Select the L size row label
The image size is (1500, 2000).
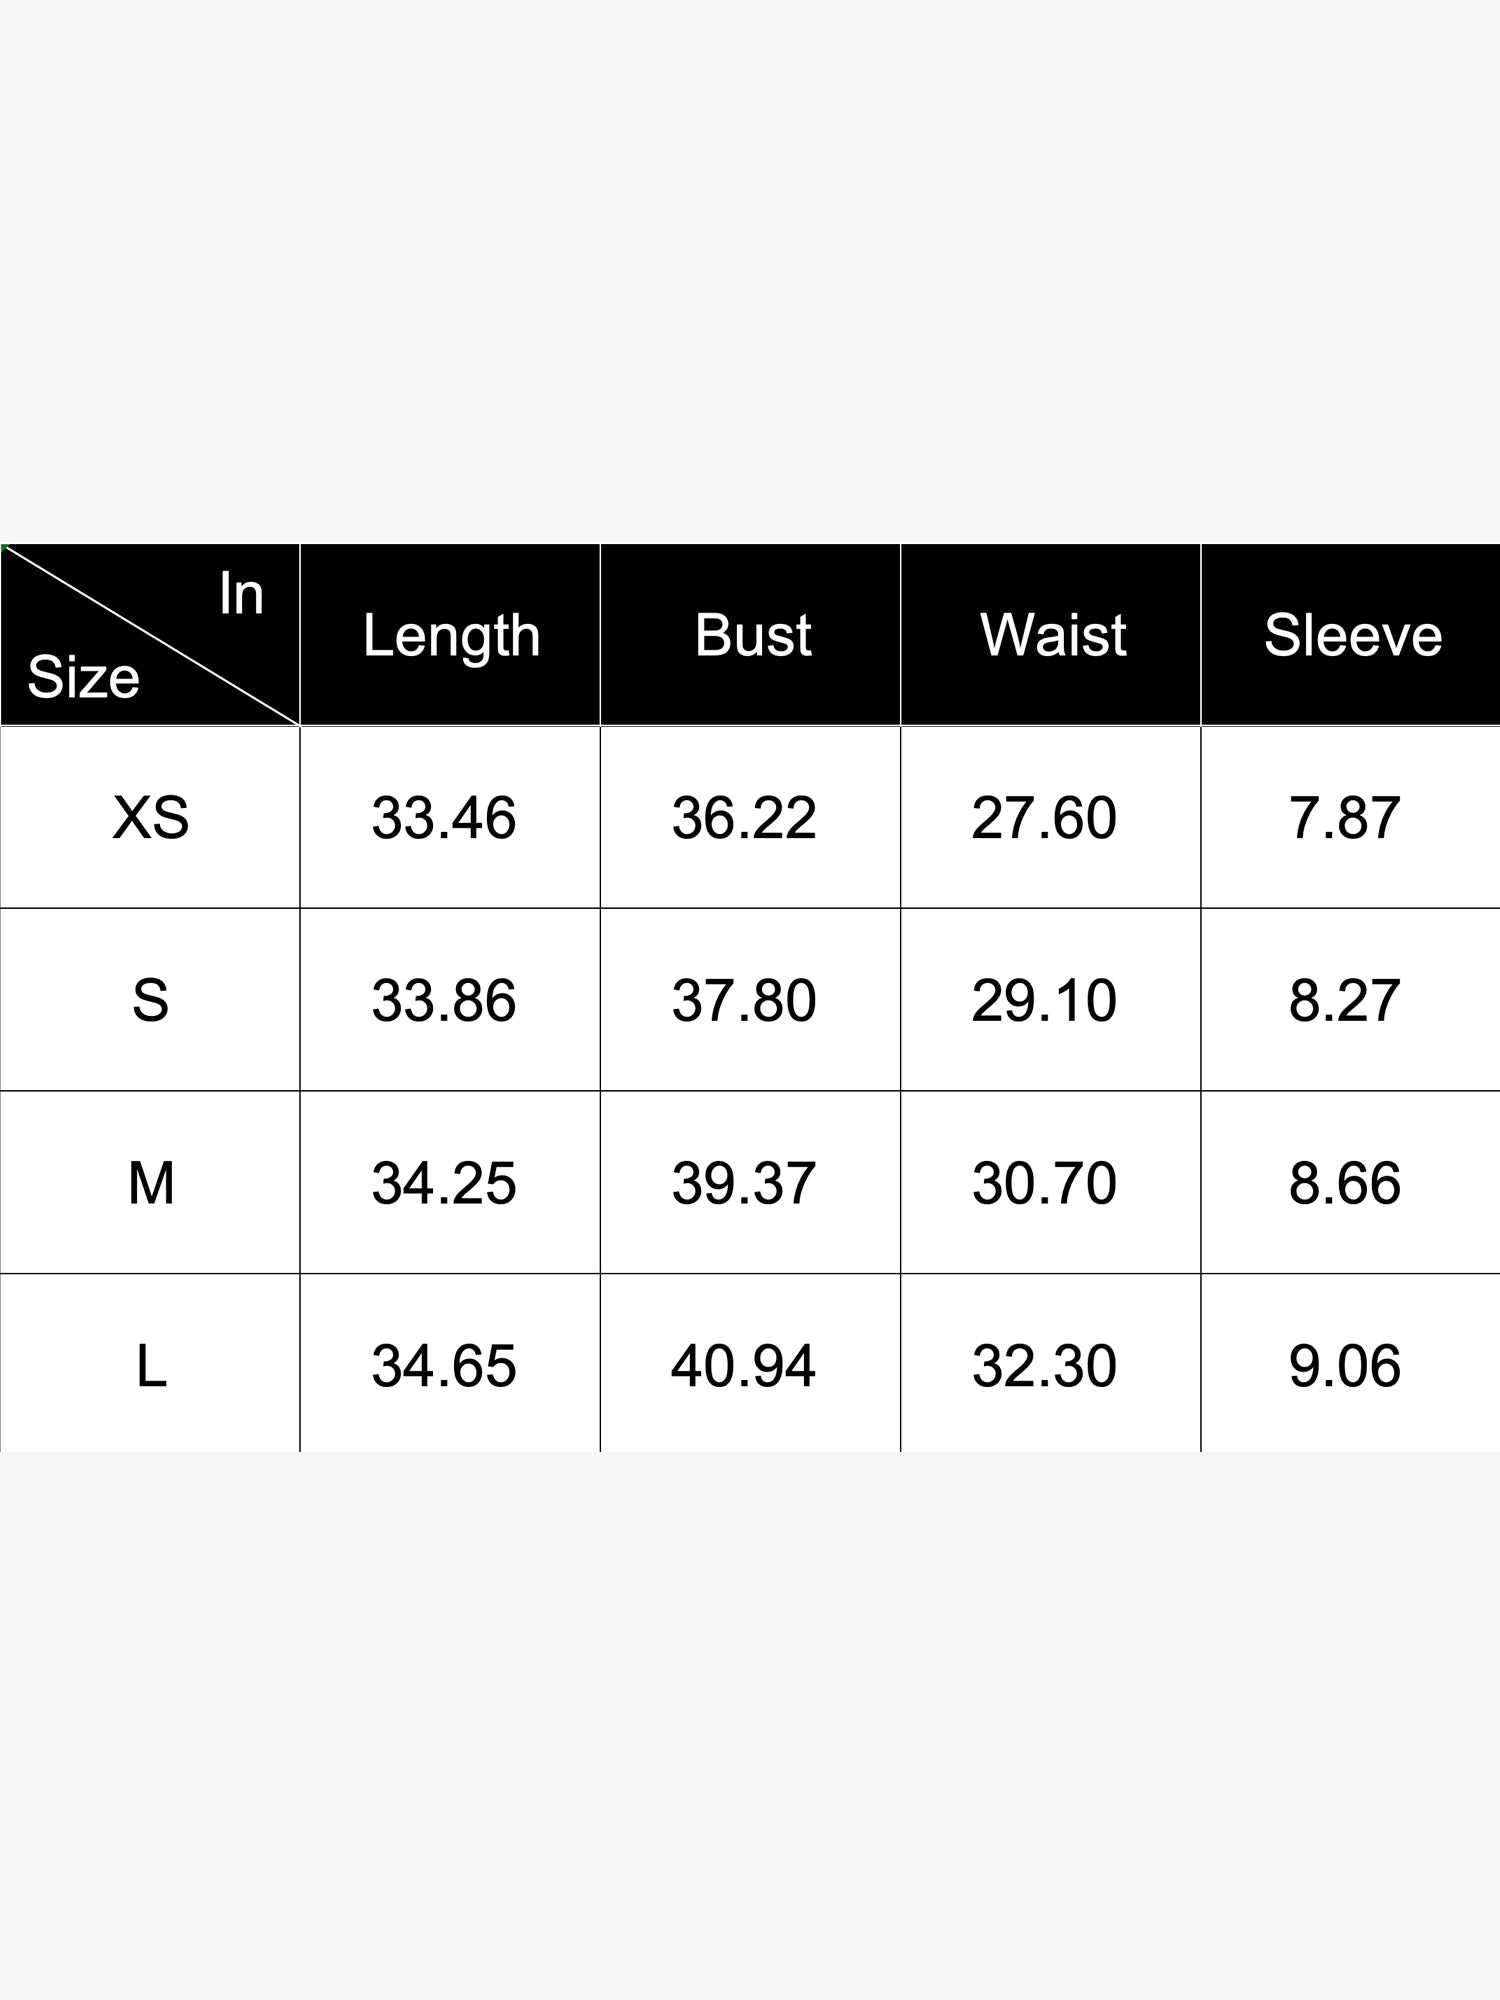150,1365
